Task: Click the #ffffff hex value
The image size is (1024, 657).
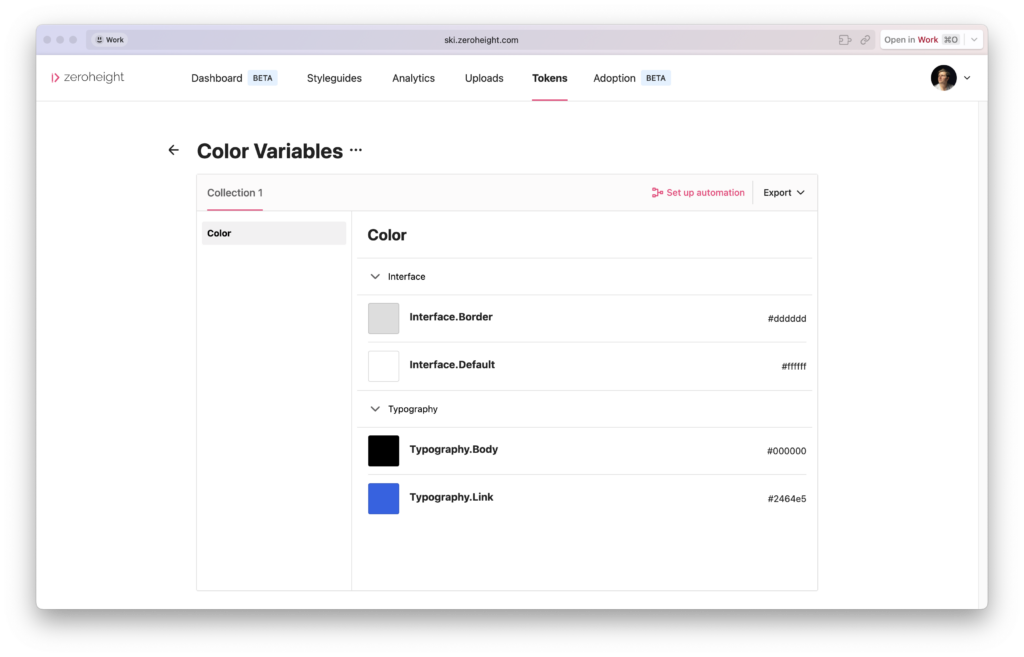Action: click(793, 366)
